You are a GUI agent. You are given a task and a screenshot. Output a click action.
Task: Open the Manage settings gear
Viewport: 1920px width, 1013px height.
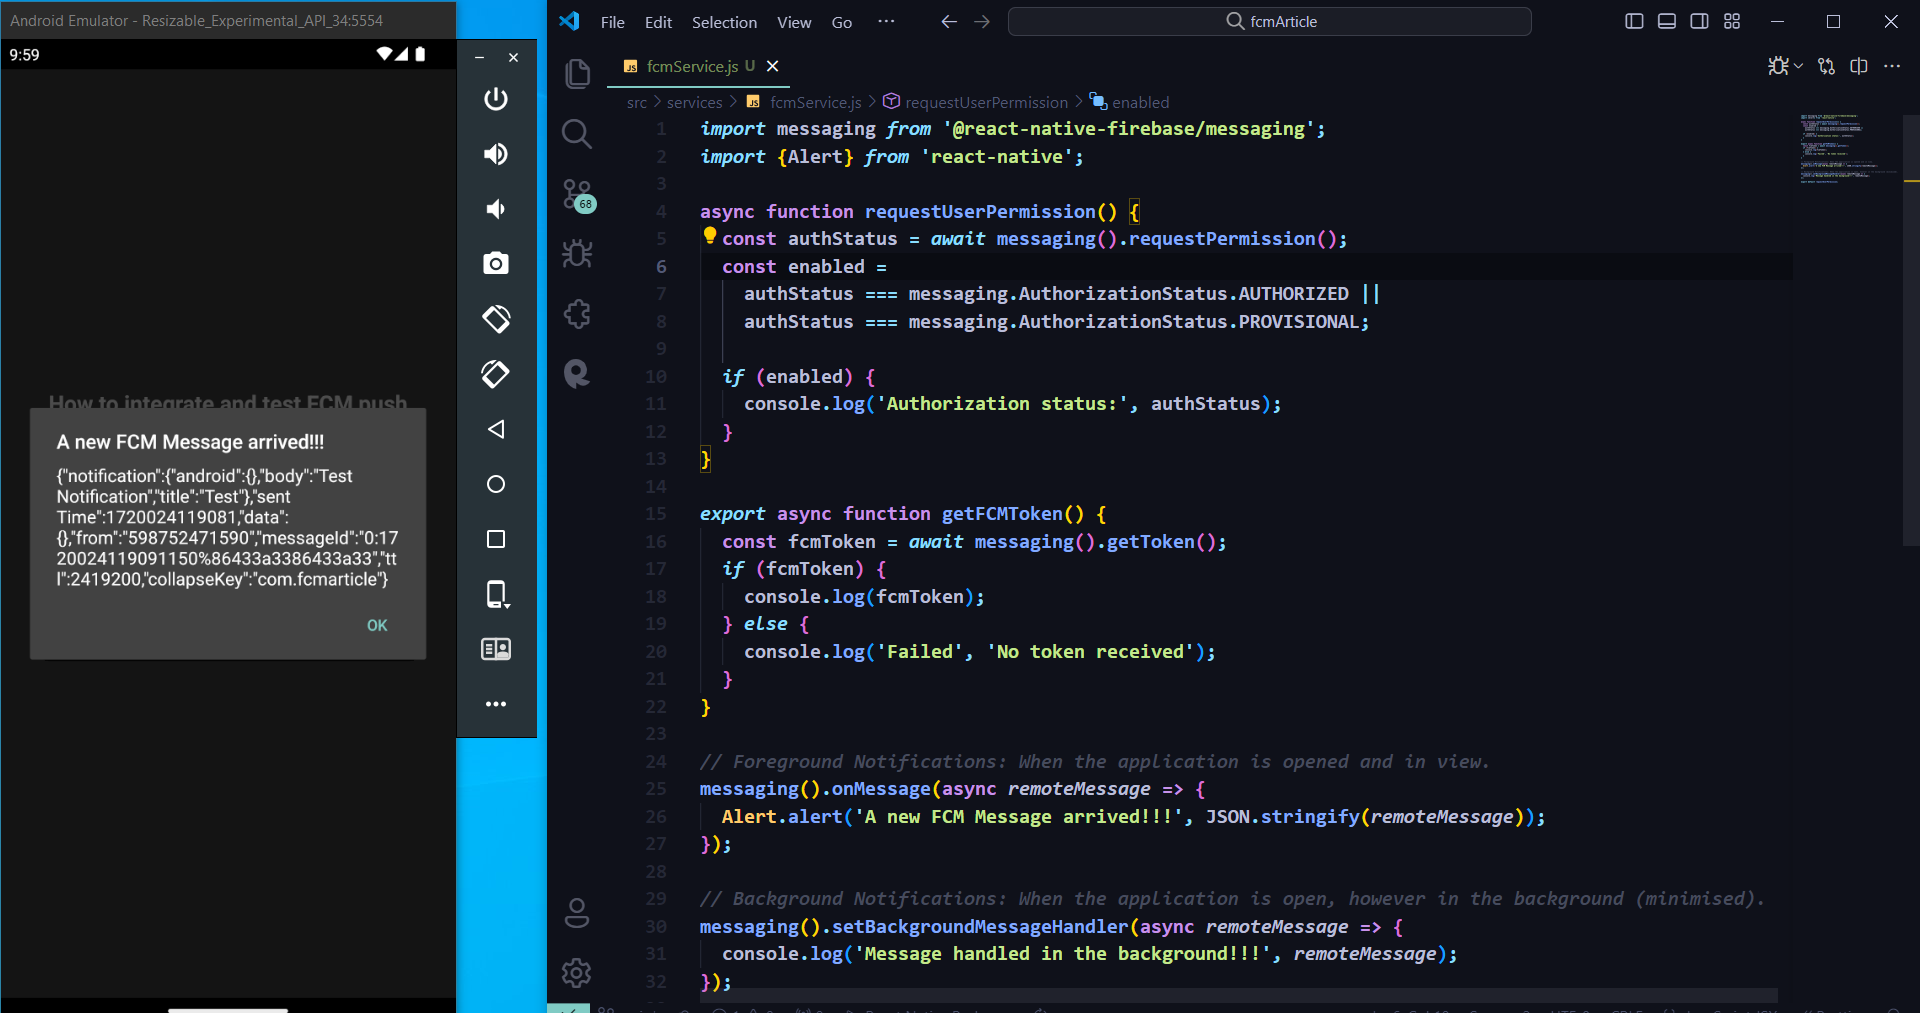[577, 972]
